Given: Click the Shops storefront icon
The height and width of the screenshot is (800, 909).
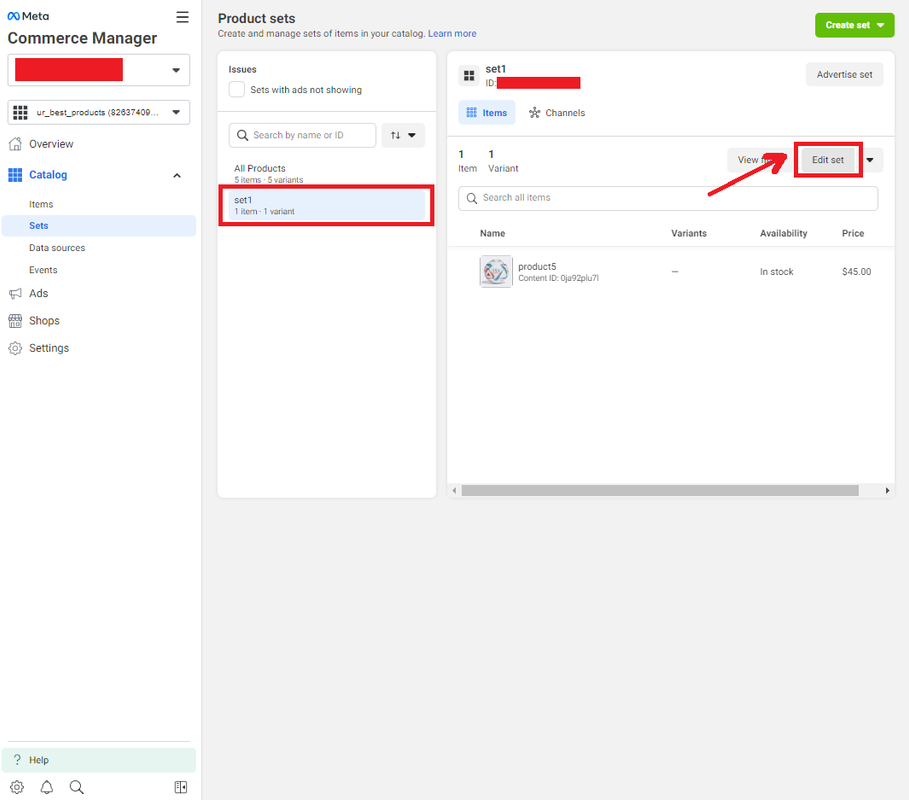Looking at the screenshot, I should coord(15,321).
